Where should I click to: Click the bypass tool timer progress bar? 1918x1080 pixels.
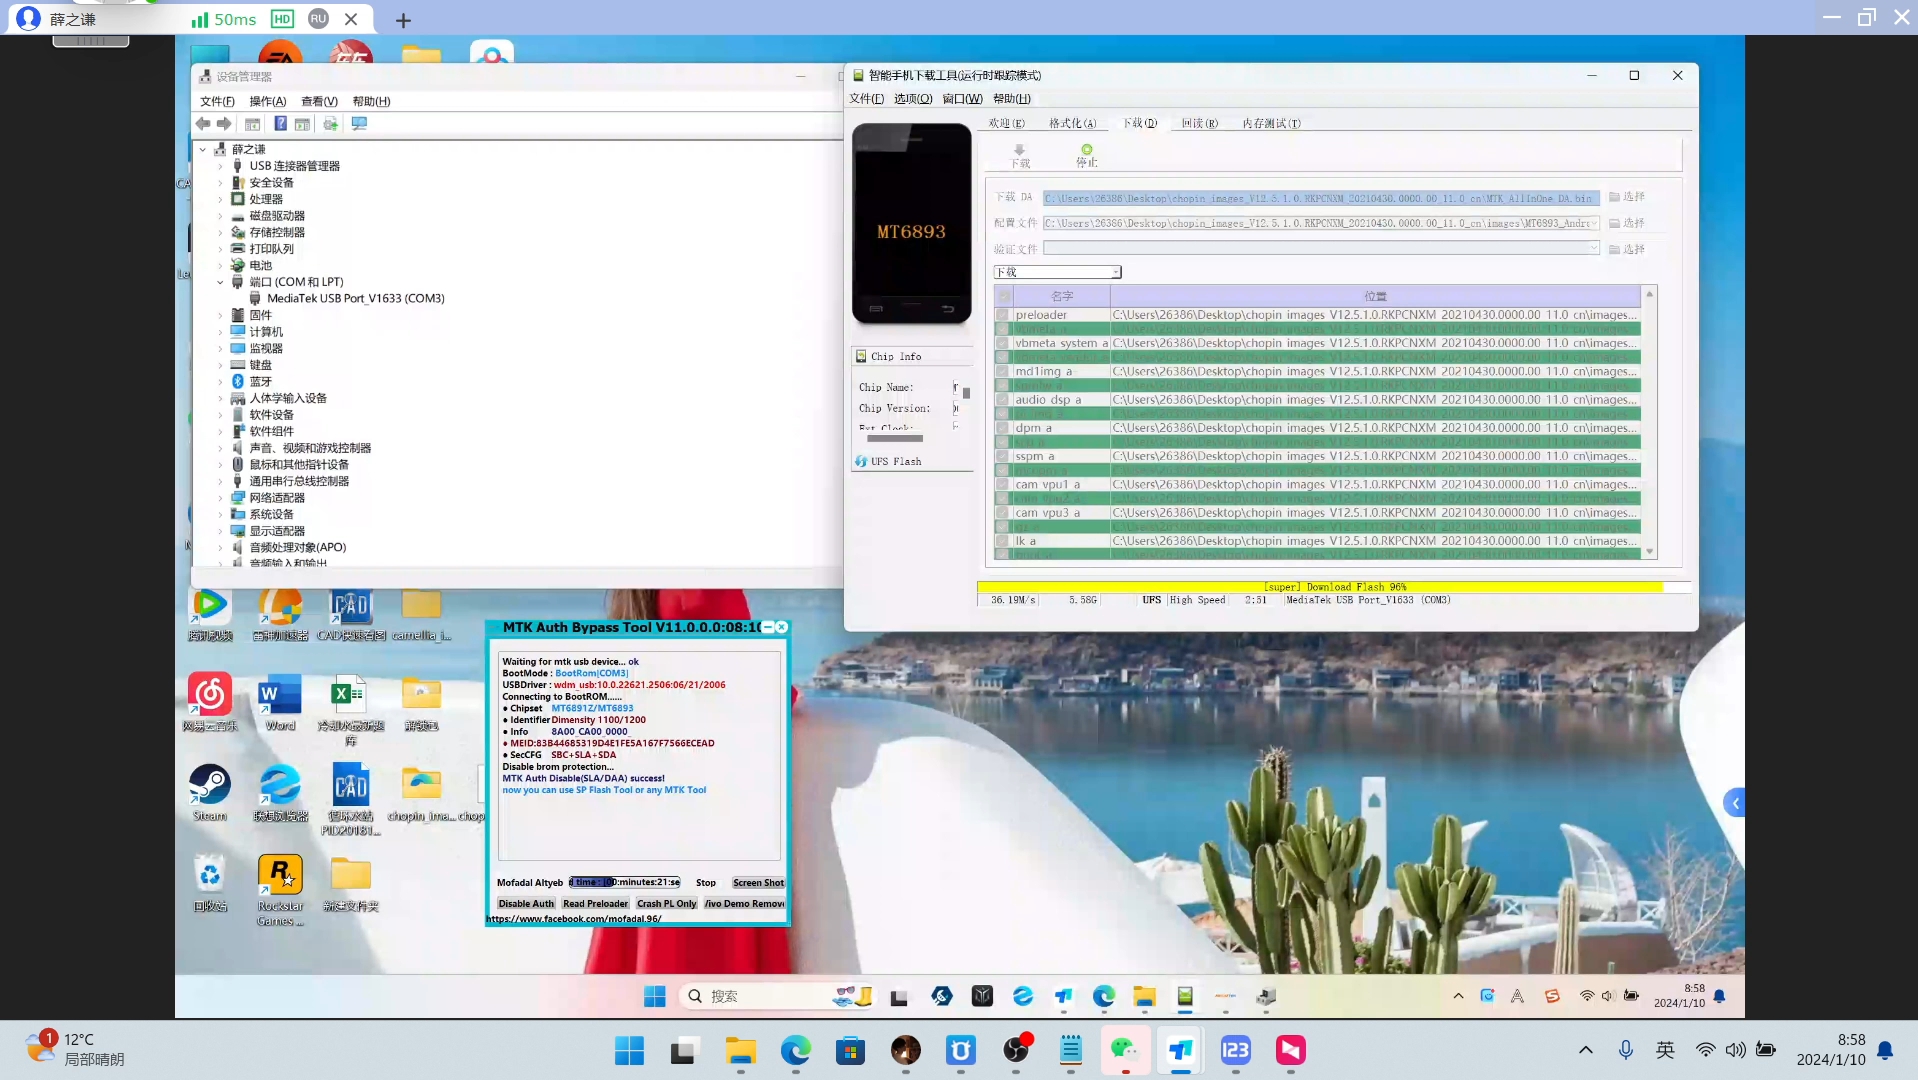625,882
